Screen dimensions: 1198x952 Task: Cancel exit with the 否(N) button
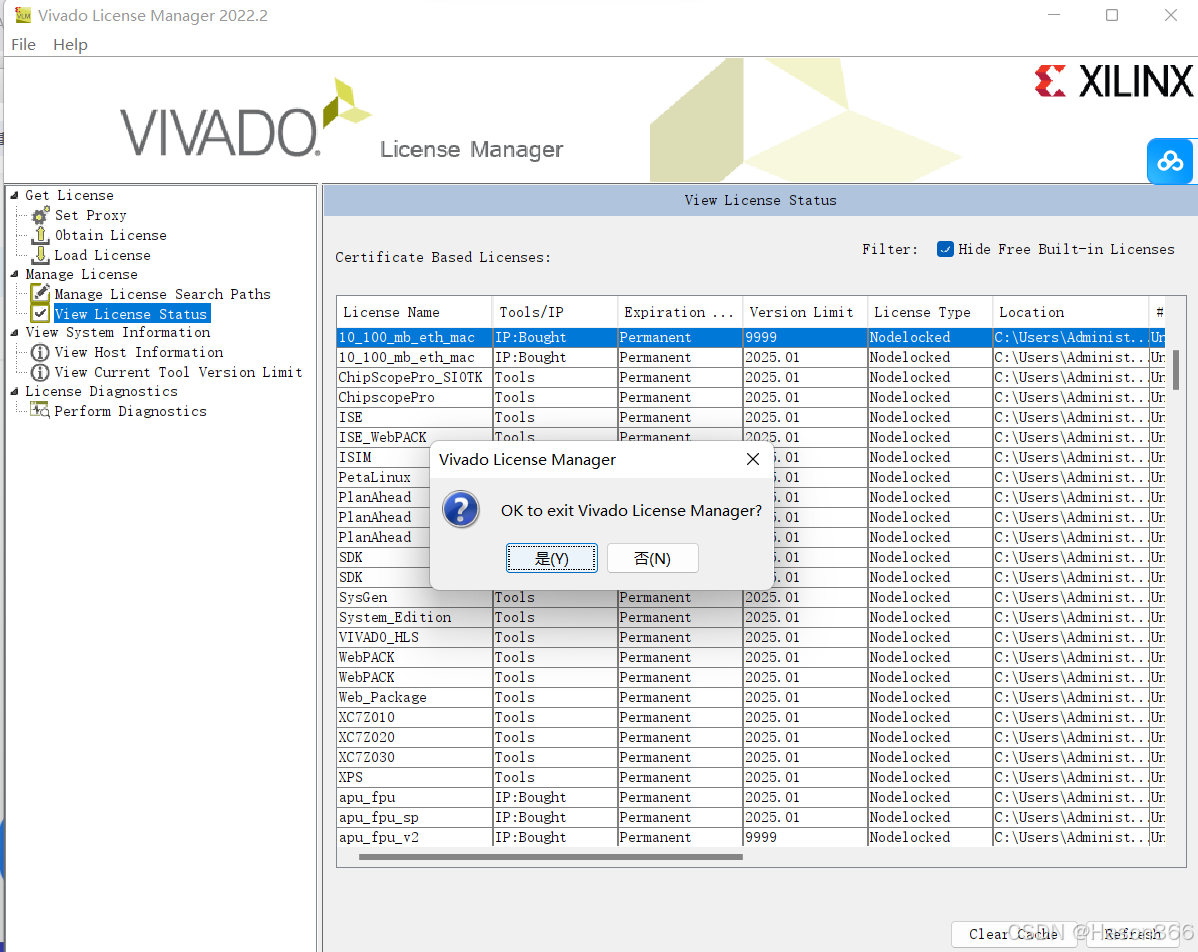(652, 559)
